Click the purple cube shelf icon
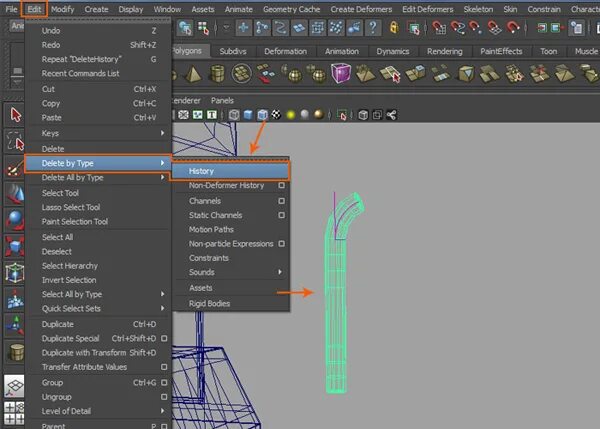 (x=341, y=73)
